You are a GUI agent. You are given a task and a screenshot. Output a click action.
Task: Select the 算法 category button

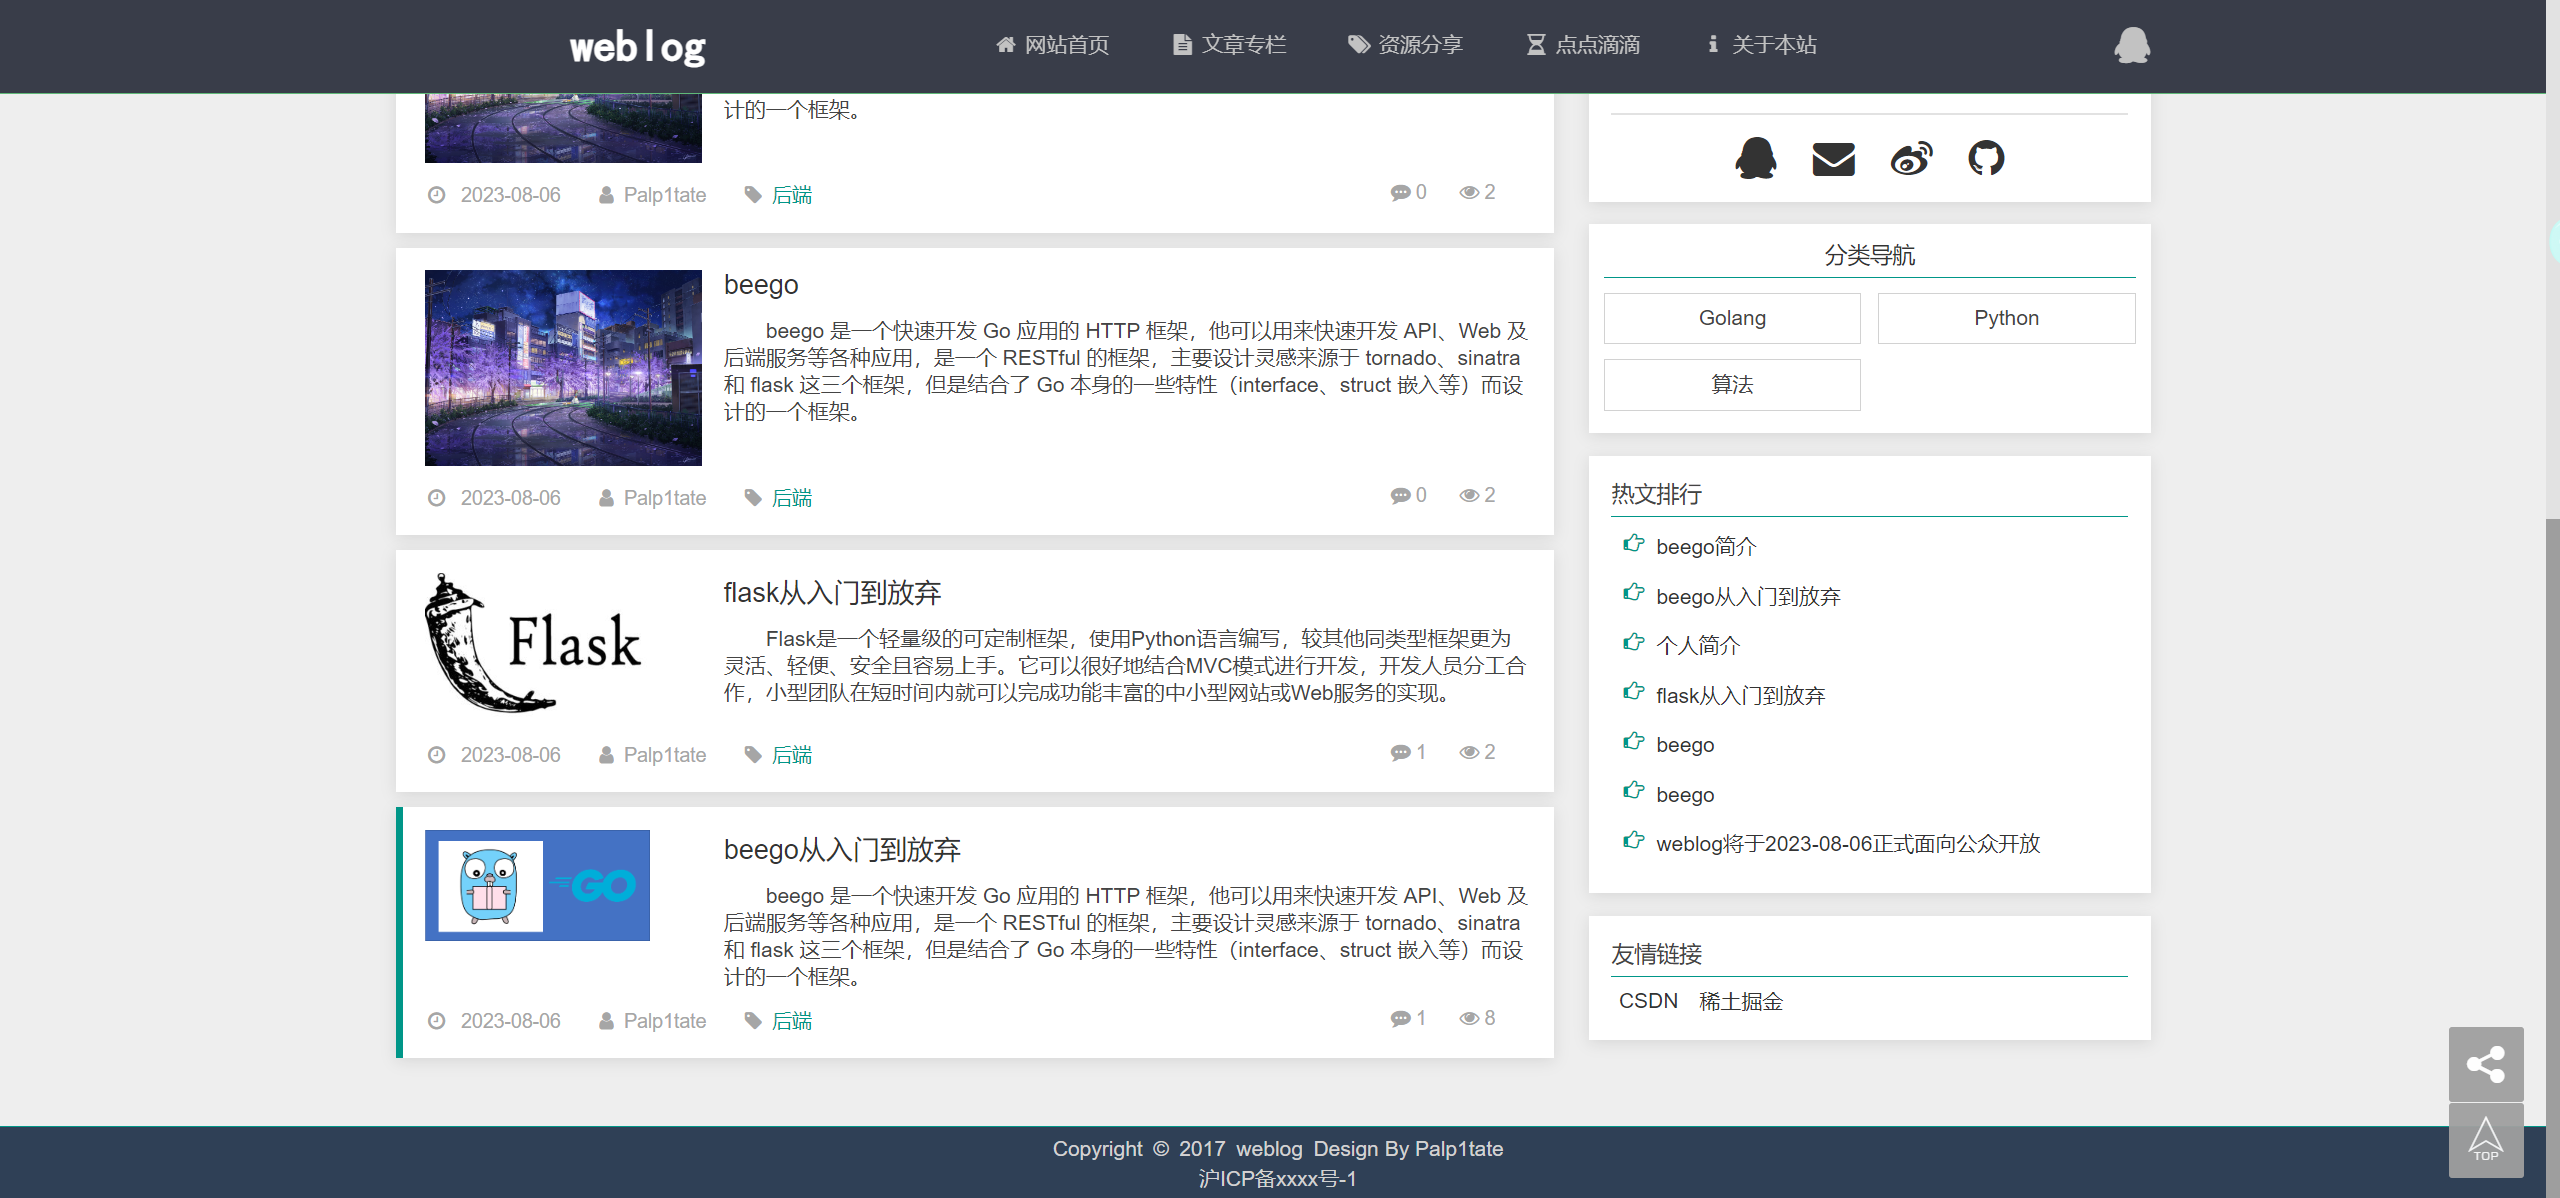click(x=1731, y=384)
